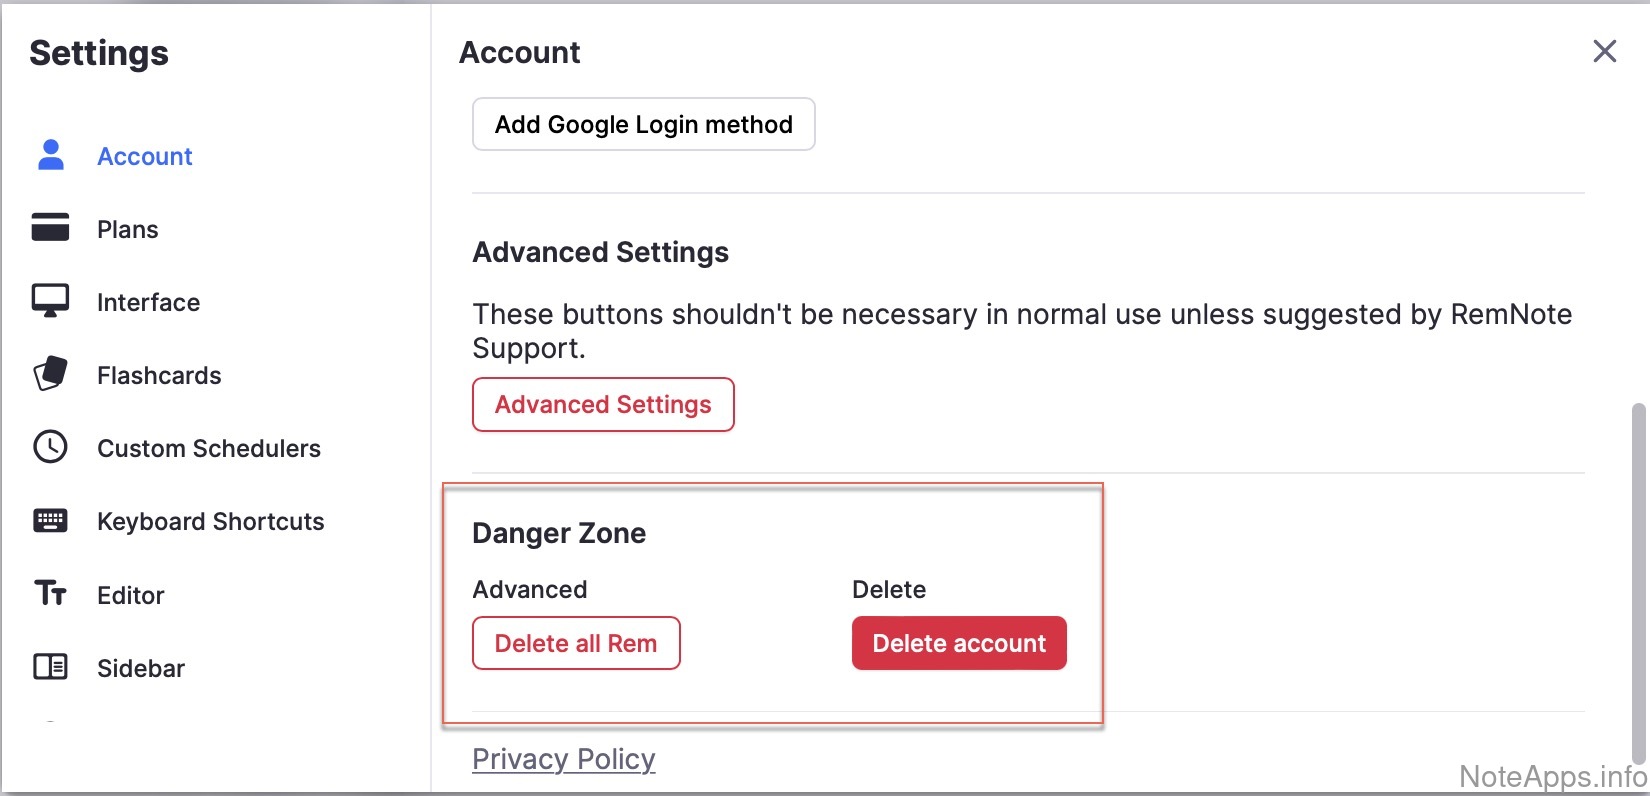Click the Sidebar panel icon
Viewport: 1650px width, 796px height.
point(51,667)
